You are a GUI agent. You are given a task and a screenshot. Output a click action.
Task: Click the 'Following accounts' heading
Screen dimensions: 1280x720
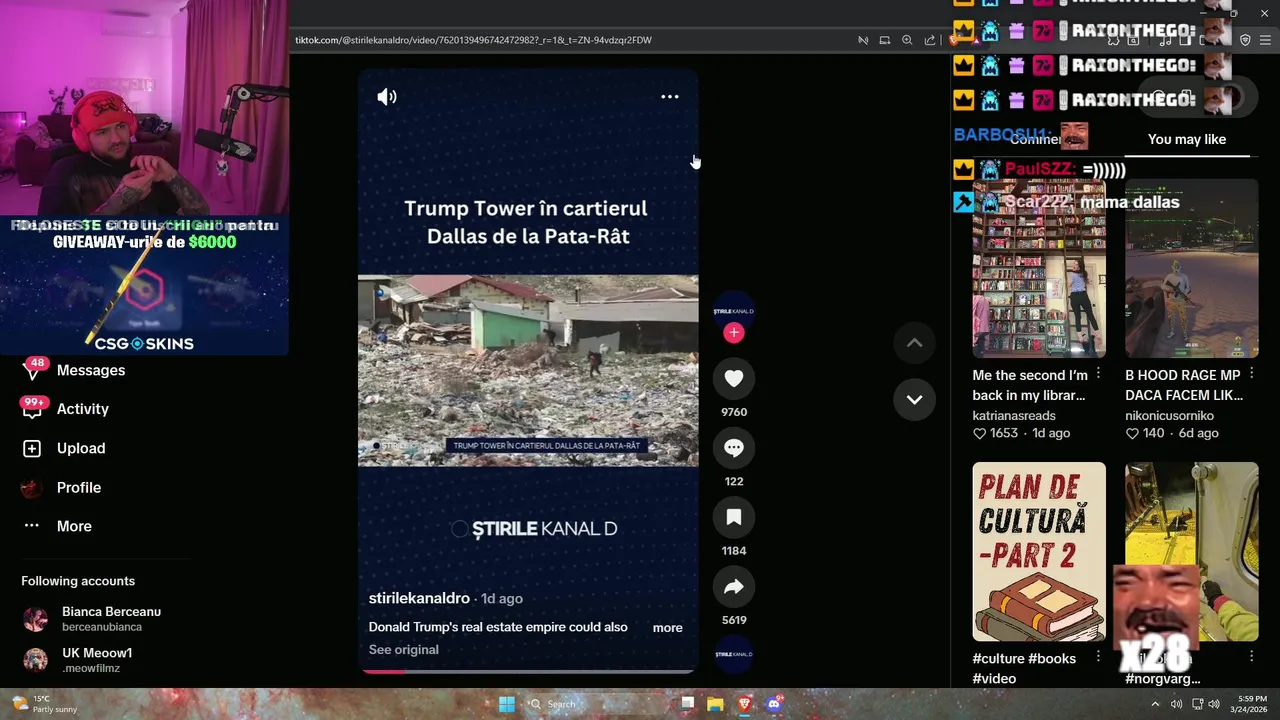[x=78, y=581]
